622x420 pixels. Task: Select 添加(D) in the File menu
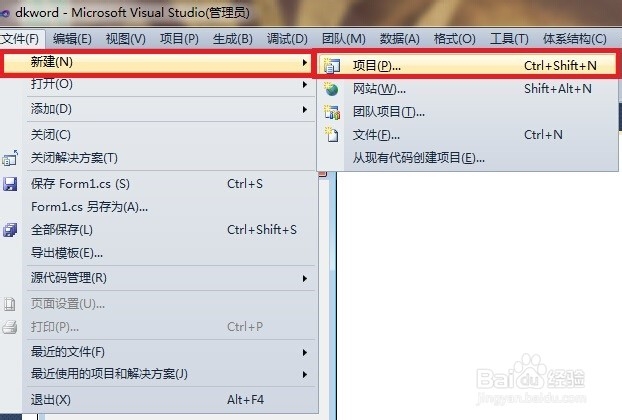[170, 109]
